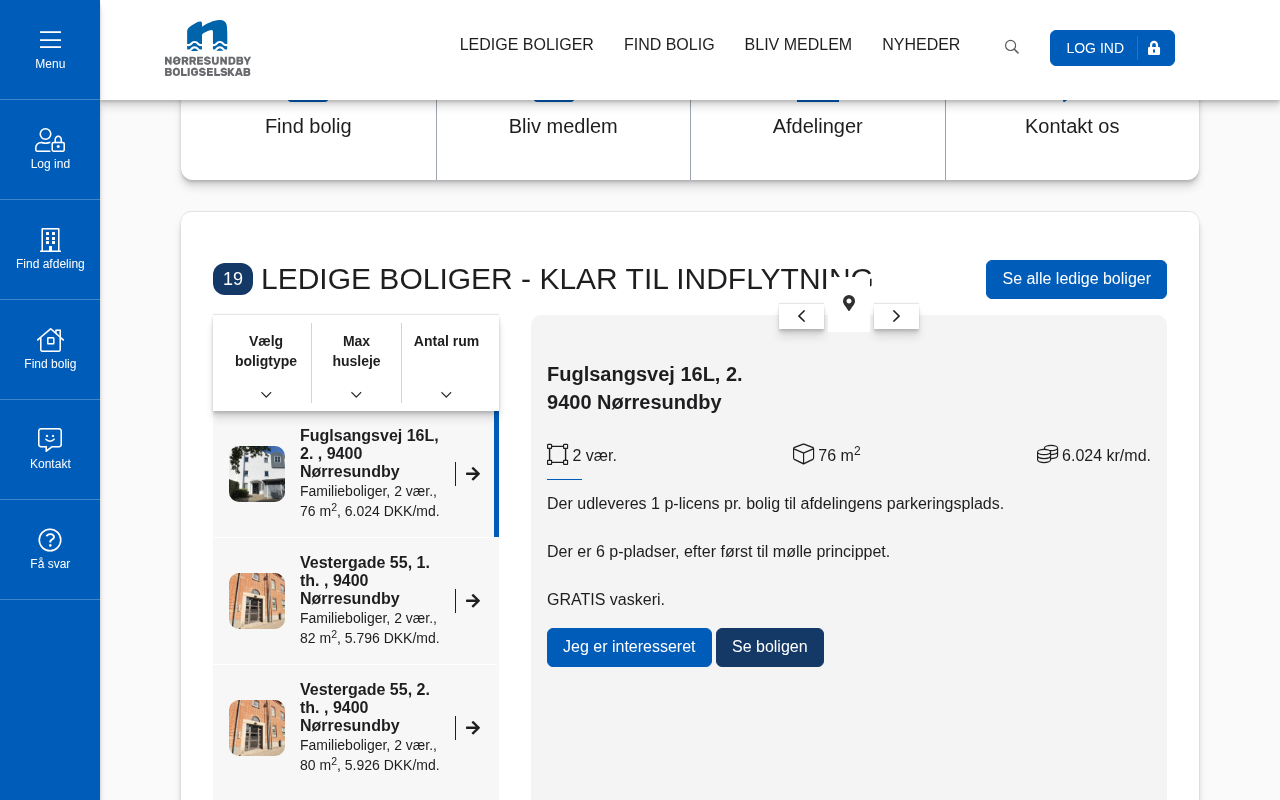Click the Få svar question mark icon
The width and height of the screenshot is (1280, 800).
(50, 540)
